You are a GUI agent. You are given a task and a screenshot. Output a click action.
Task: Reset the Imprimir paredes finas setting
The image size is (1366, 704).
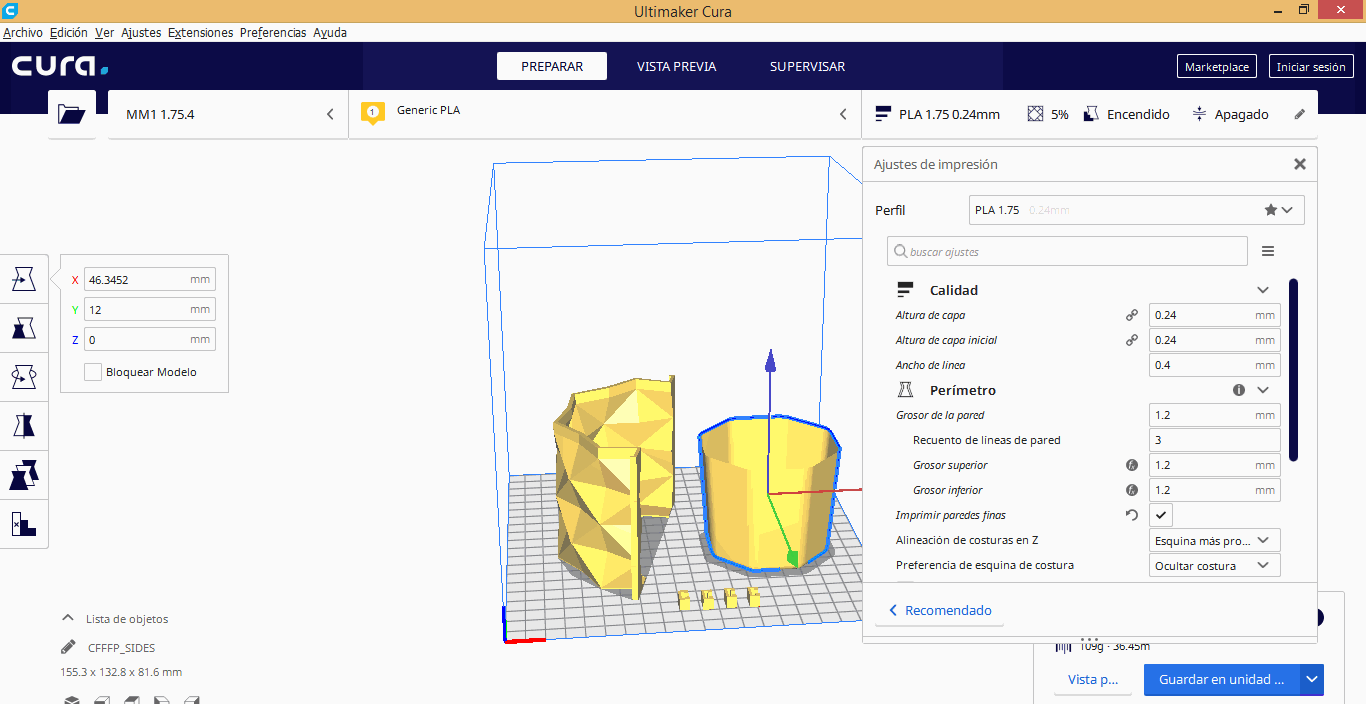point(1132,515)
